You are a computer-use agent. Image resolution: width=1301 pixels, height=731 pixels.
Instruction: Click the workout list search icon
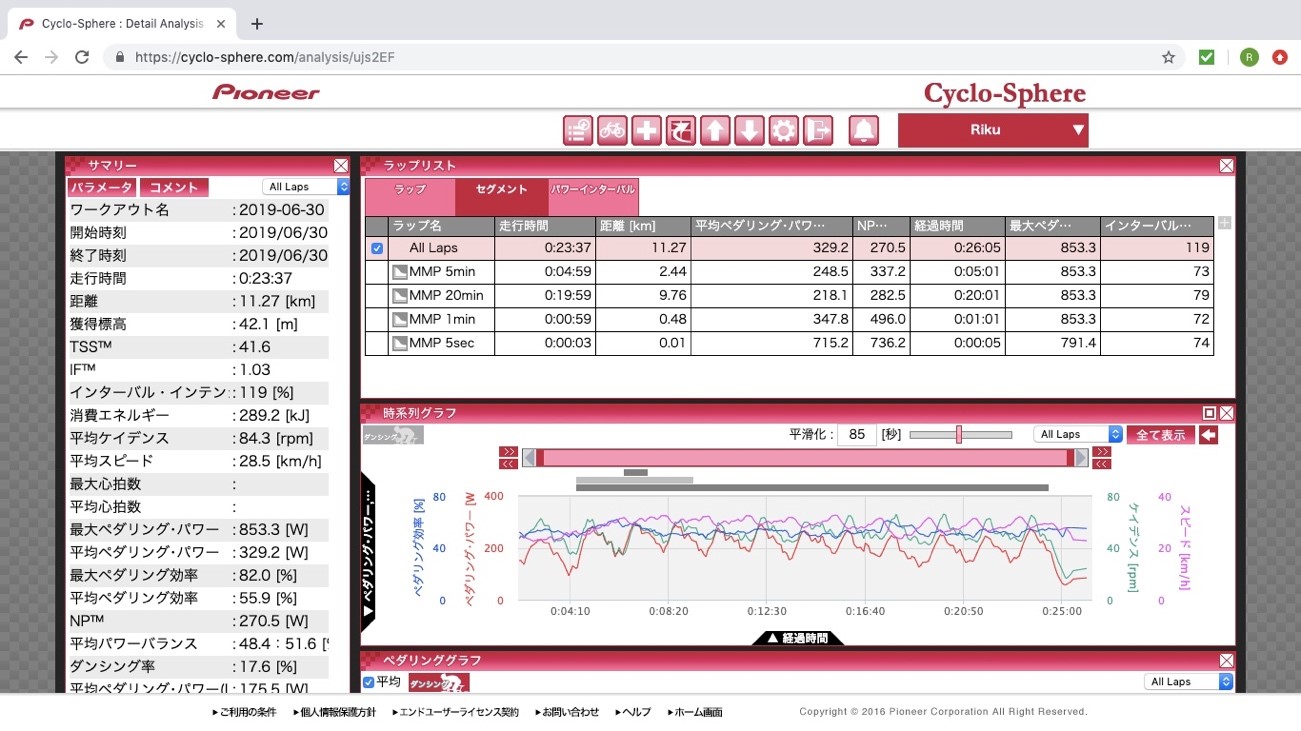click(578, 131)
